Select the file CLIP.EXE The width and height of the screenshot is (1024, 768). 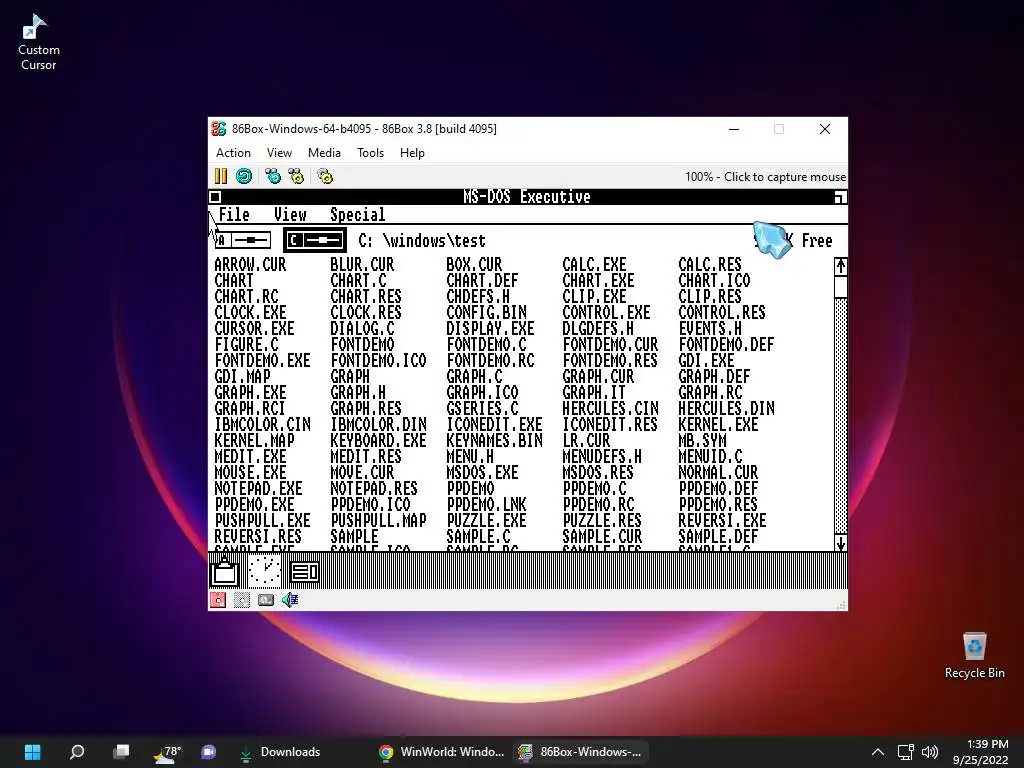594,296
